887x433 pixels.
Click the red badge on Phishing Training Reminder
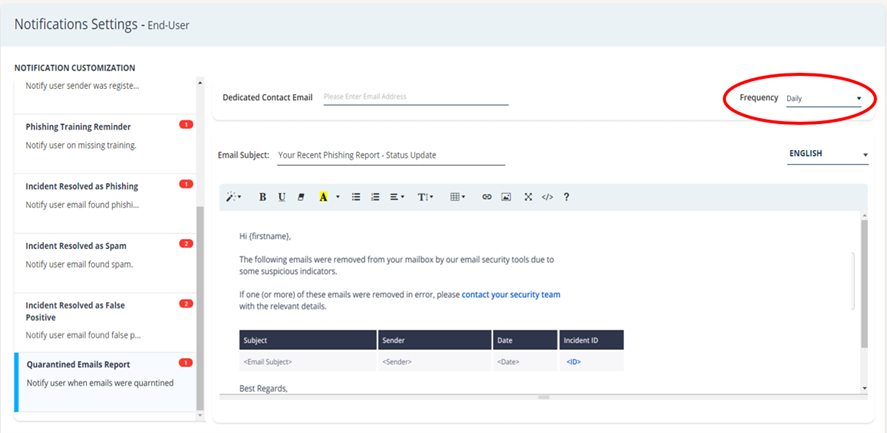(x=186, y=125)
